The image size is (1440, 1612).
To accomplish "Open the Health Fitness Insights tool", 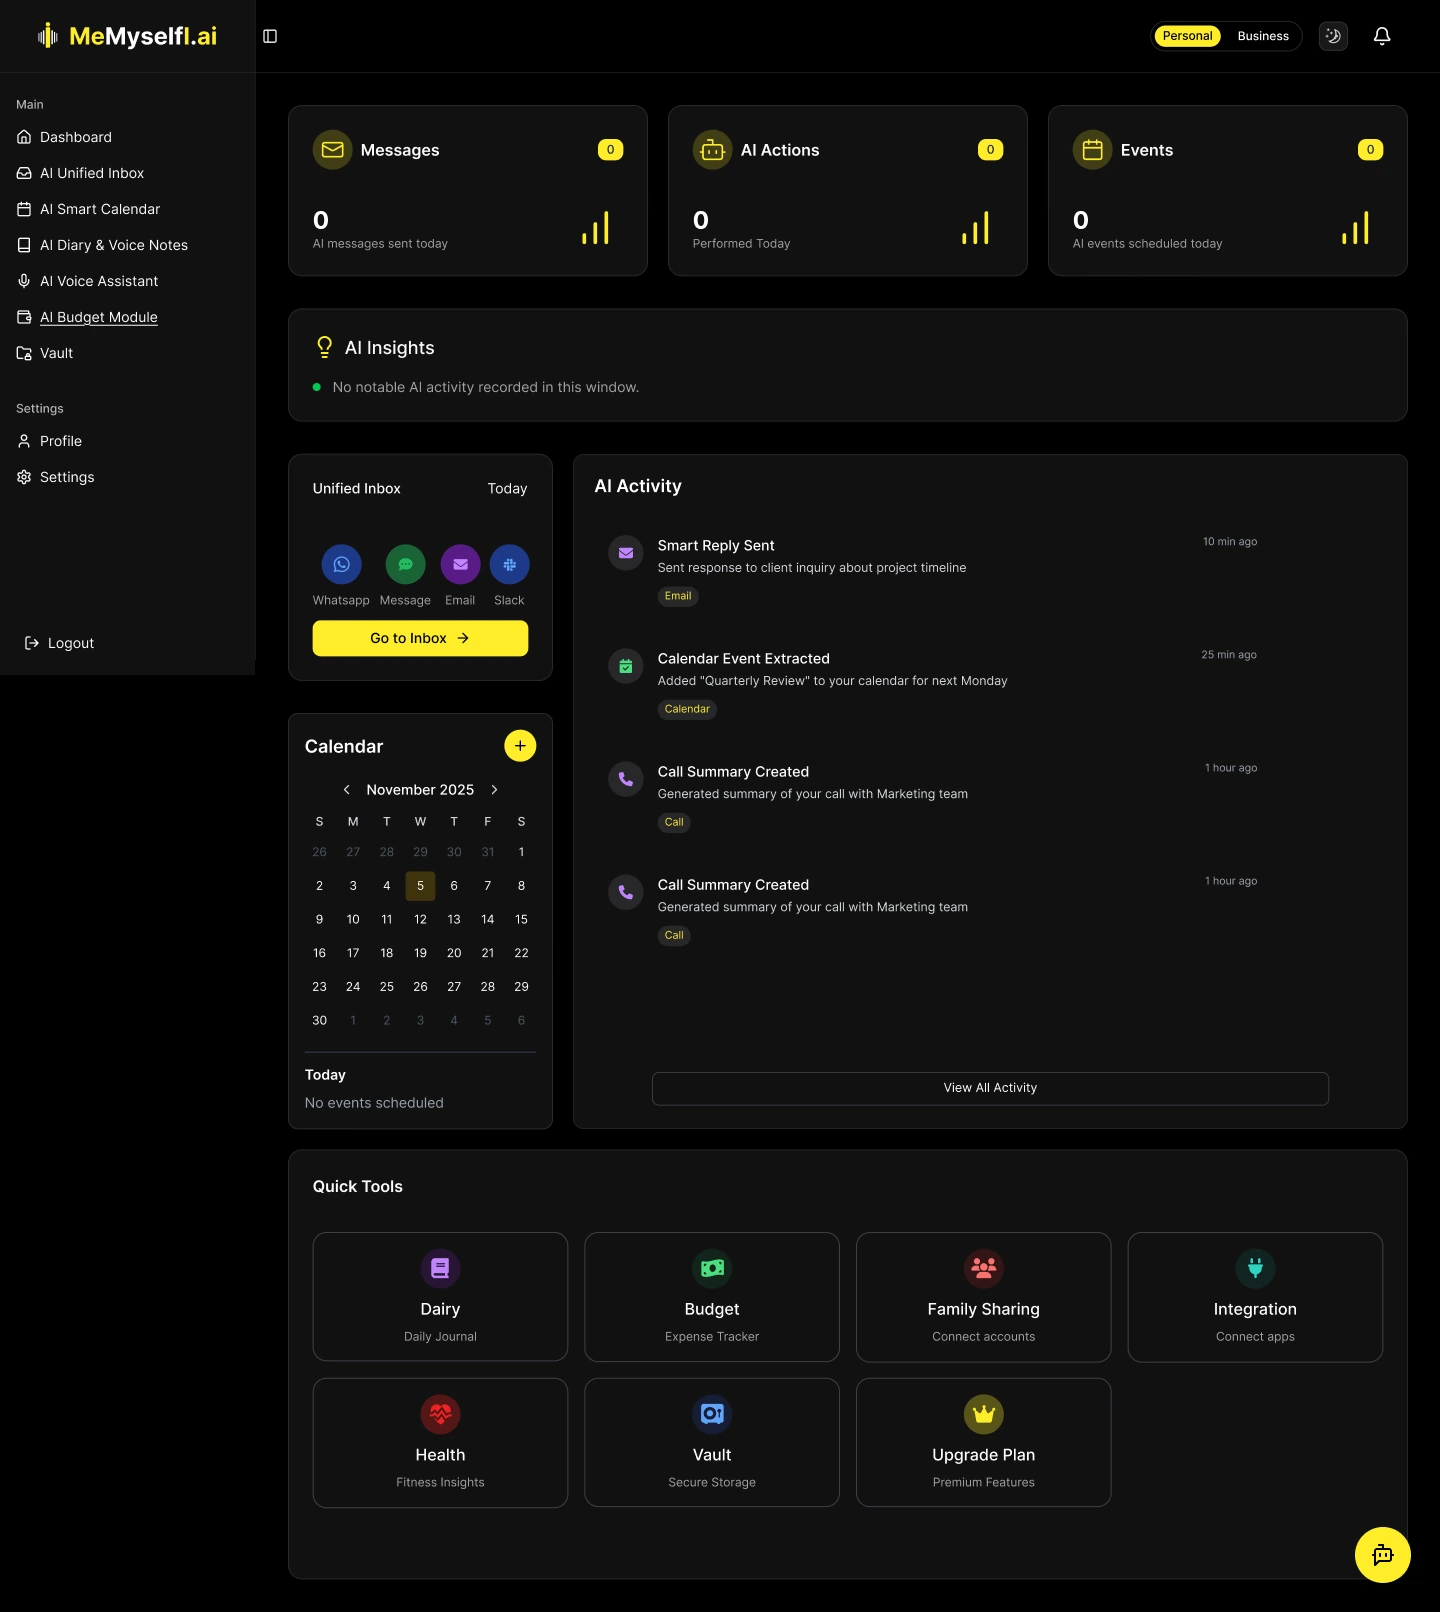I will coord(440,1443).
